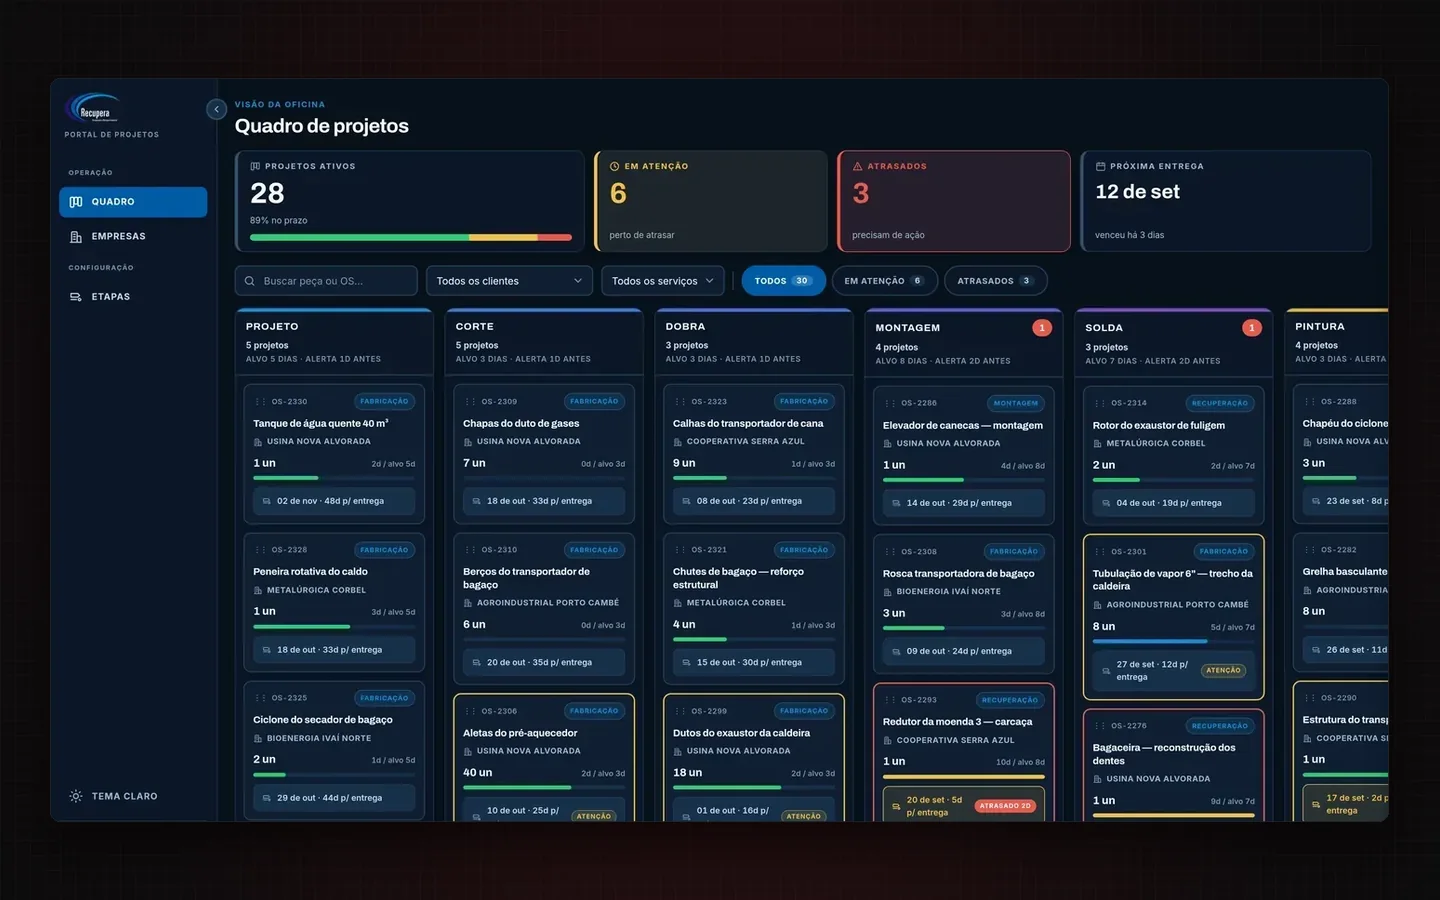Click the drag handle on card OS-2323
The width and height of the screenshot is (1440, 900).
point(680,402)
